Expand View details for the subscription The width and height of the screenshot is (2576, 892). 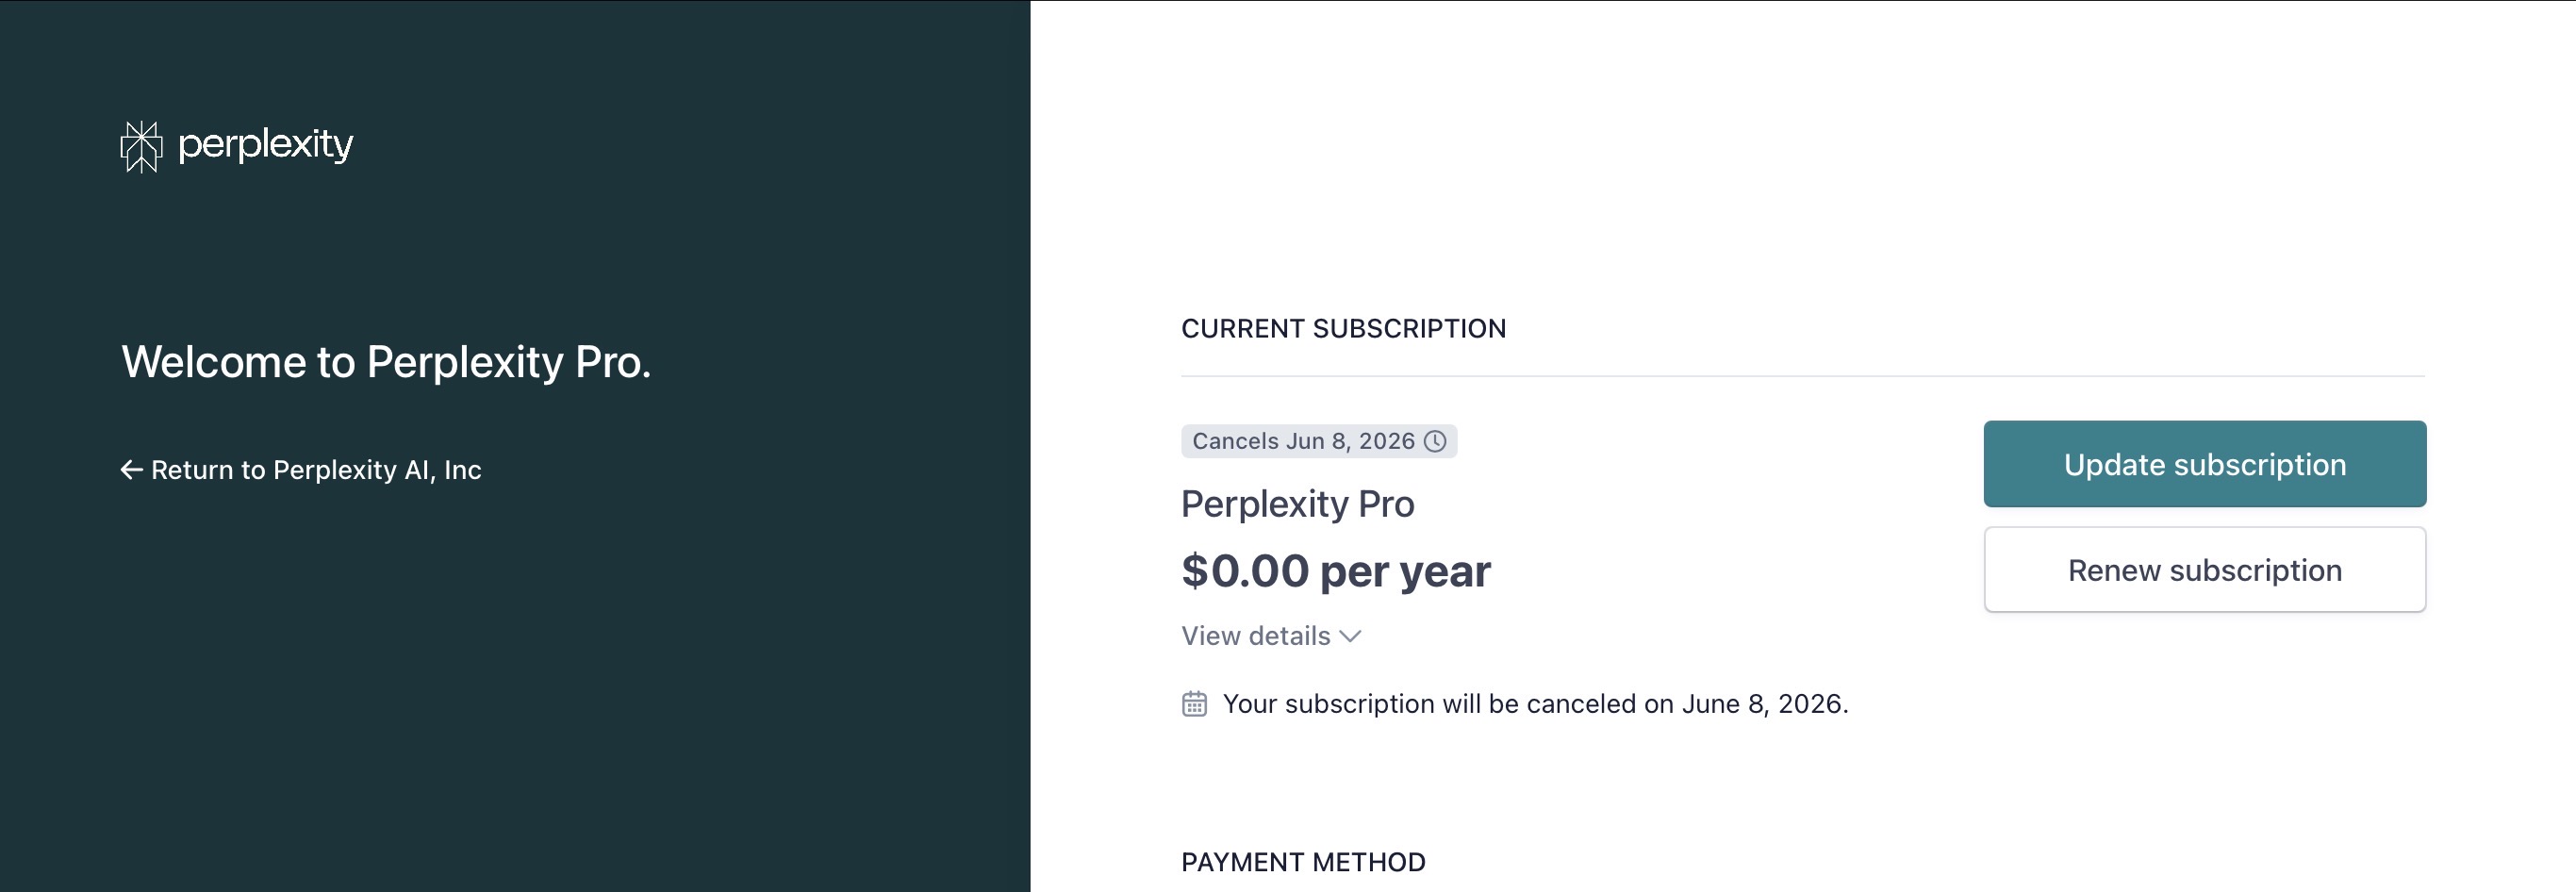coord(1271,636)
